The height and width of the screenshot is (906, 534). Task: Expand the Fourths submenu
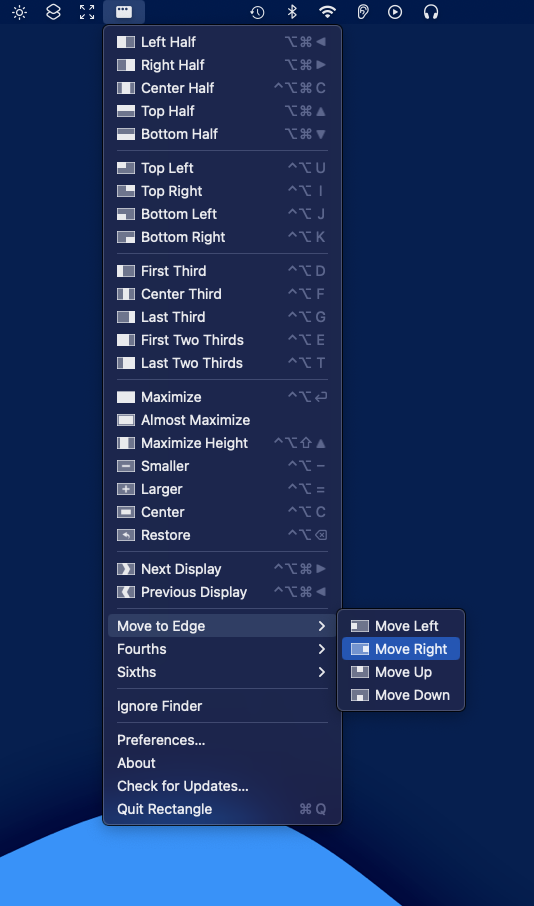point(222,649)
